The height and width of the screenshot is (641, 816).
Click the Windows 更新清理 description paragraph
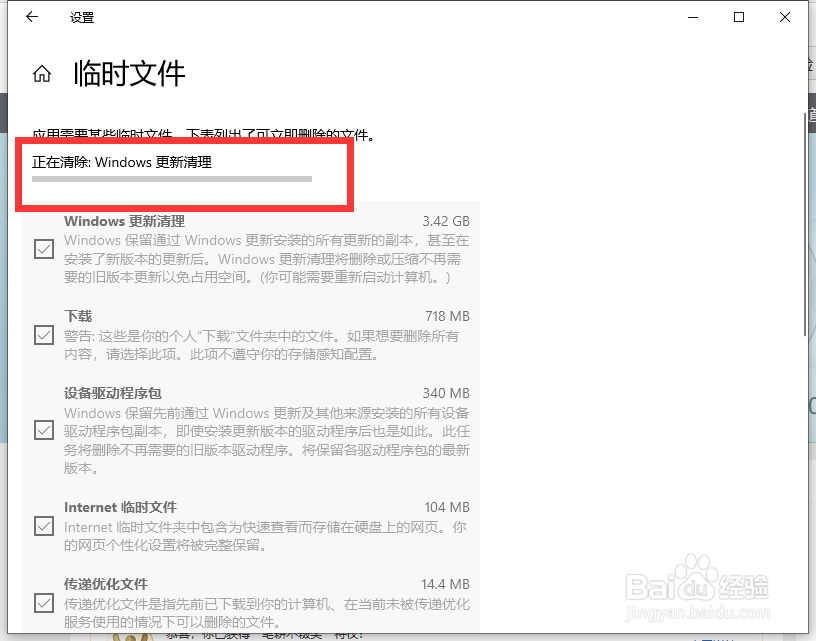click(266, 259)
